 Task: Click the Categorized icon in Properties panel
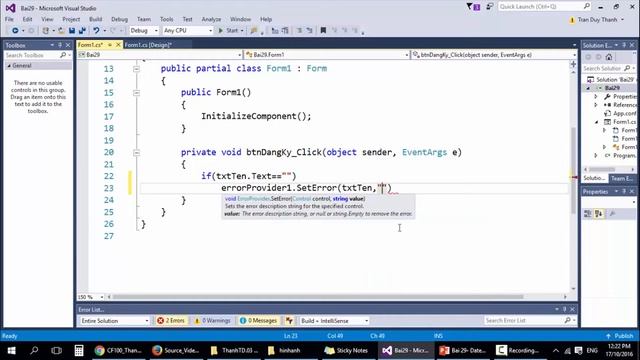(588, 214)
